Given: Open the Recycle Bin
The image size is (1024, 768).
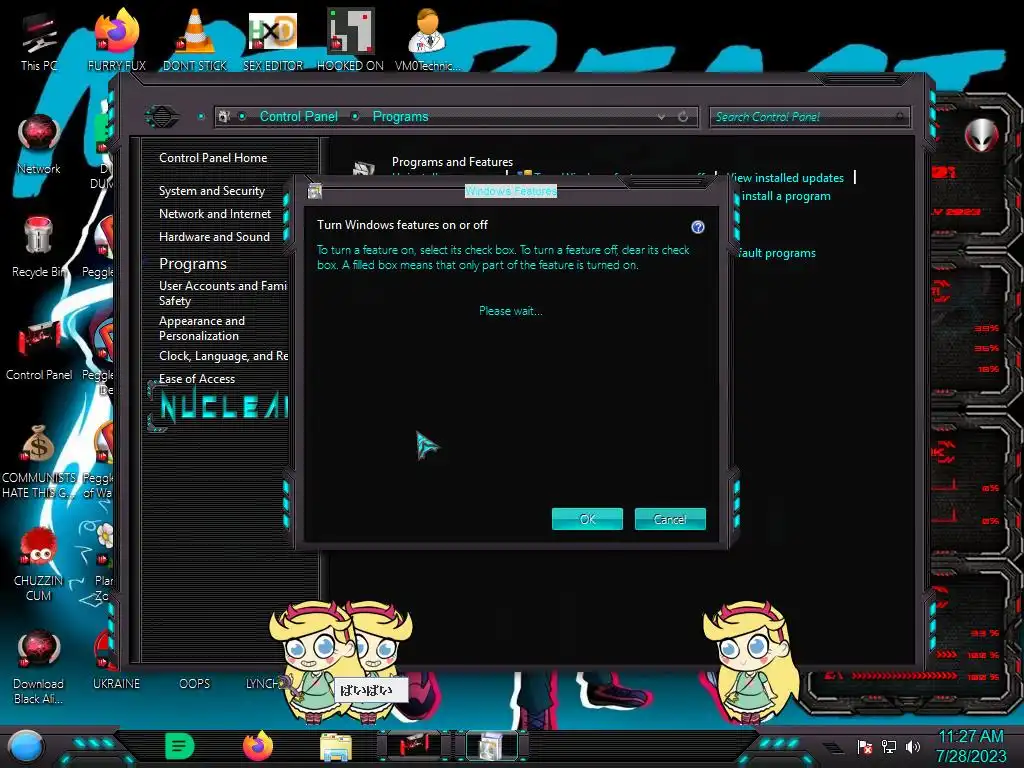Looking at the screenshot, I should (39, 247).
